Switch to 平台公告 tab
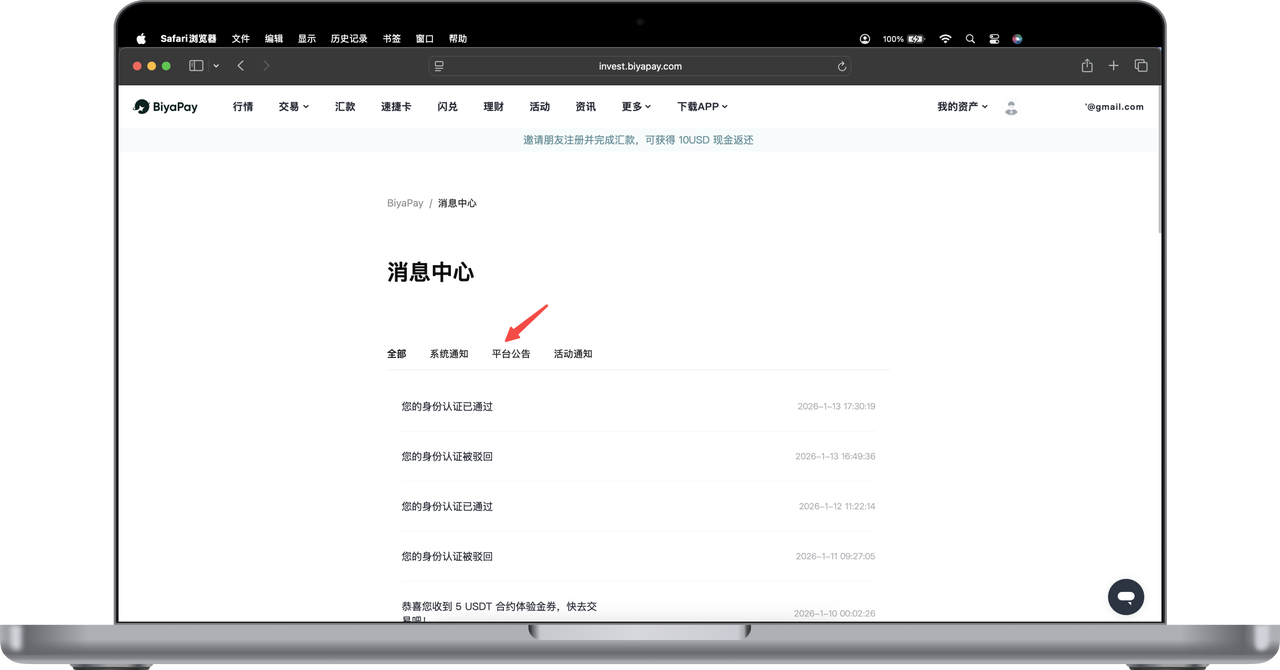1280x670 pixels. pos(511,354)
